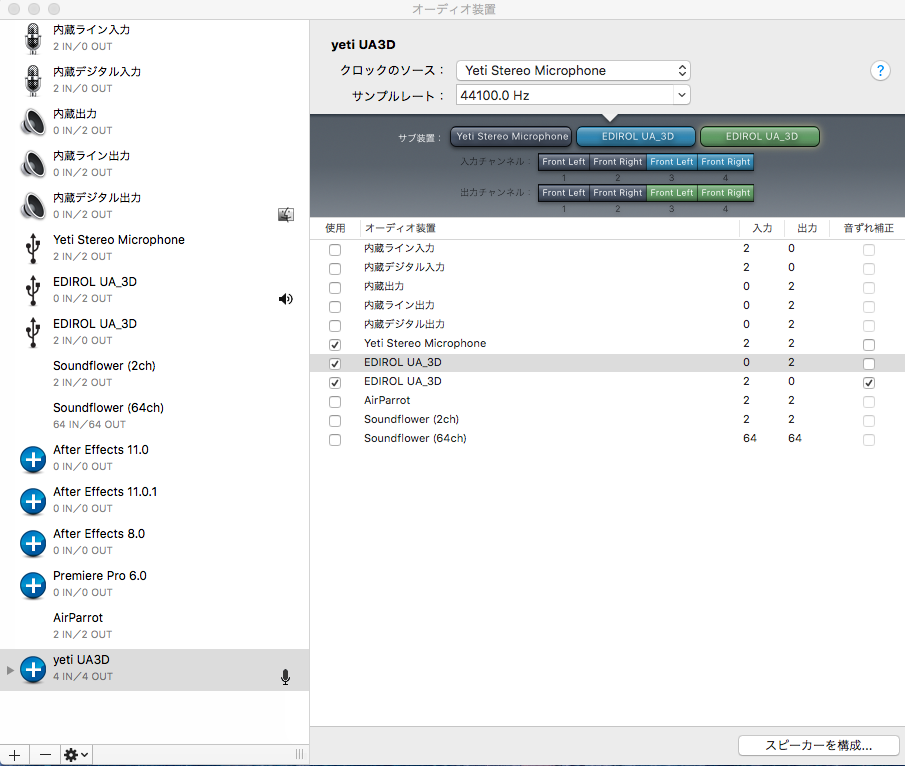Select Soundflower (64ch) in sidebar list
Screen dimensions: 905x766
pyautogui.click(x=154, y=416)
